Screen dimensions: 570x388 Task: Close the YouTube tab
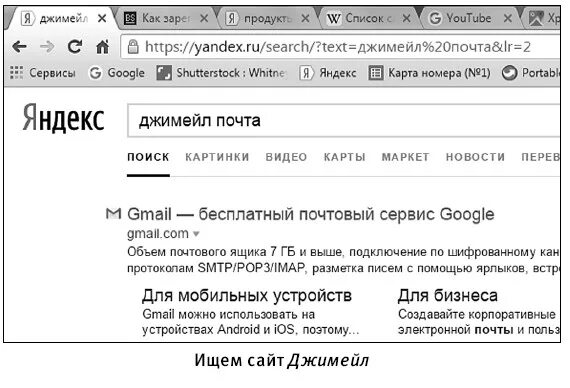coord(508,18)
